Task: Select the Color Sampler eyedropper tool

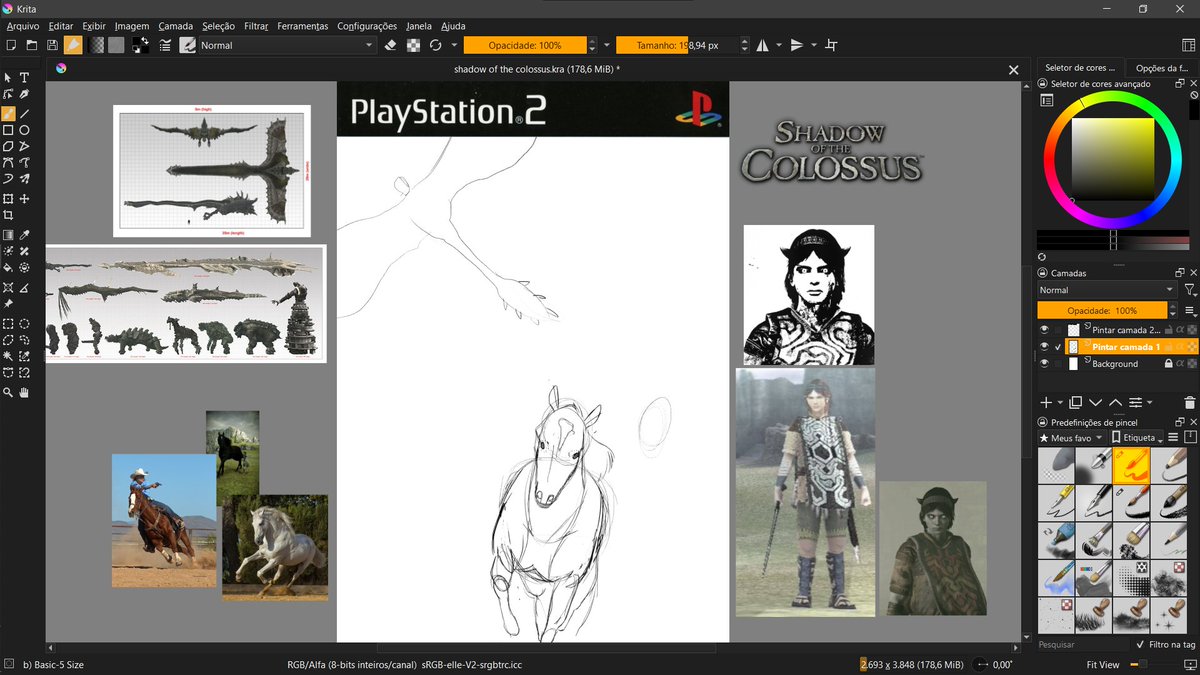Action: (x=25, y=235)
